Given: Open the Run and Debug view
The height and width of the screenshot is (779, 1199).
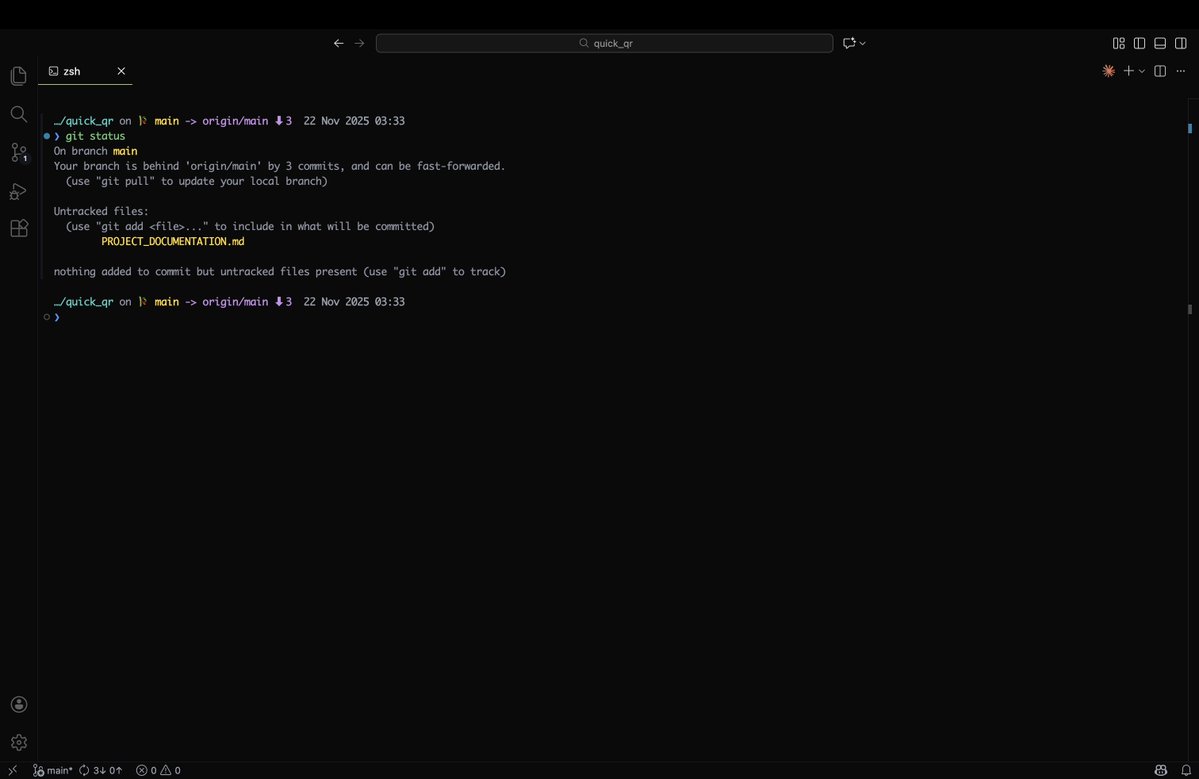Looking at the screenshot, I should click(x=18, y=190).
